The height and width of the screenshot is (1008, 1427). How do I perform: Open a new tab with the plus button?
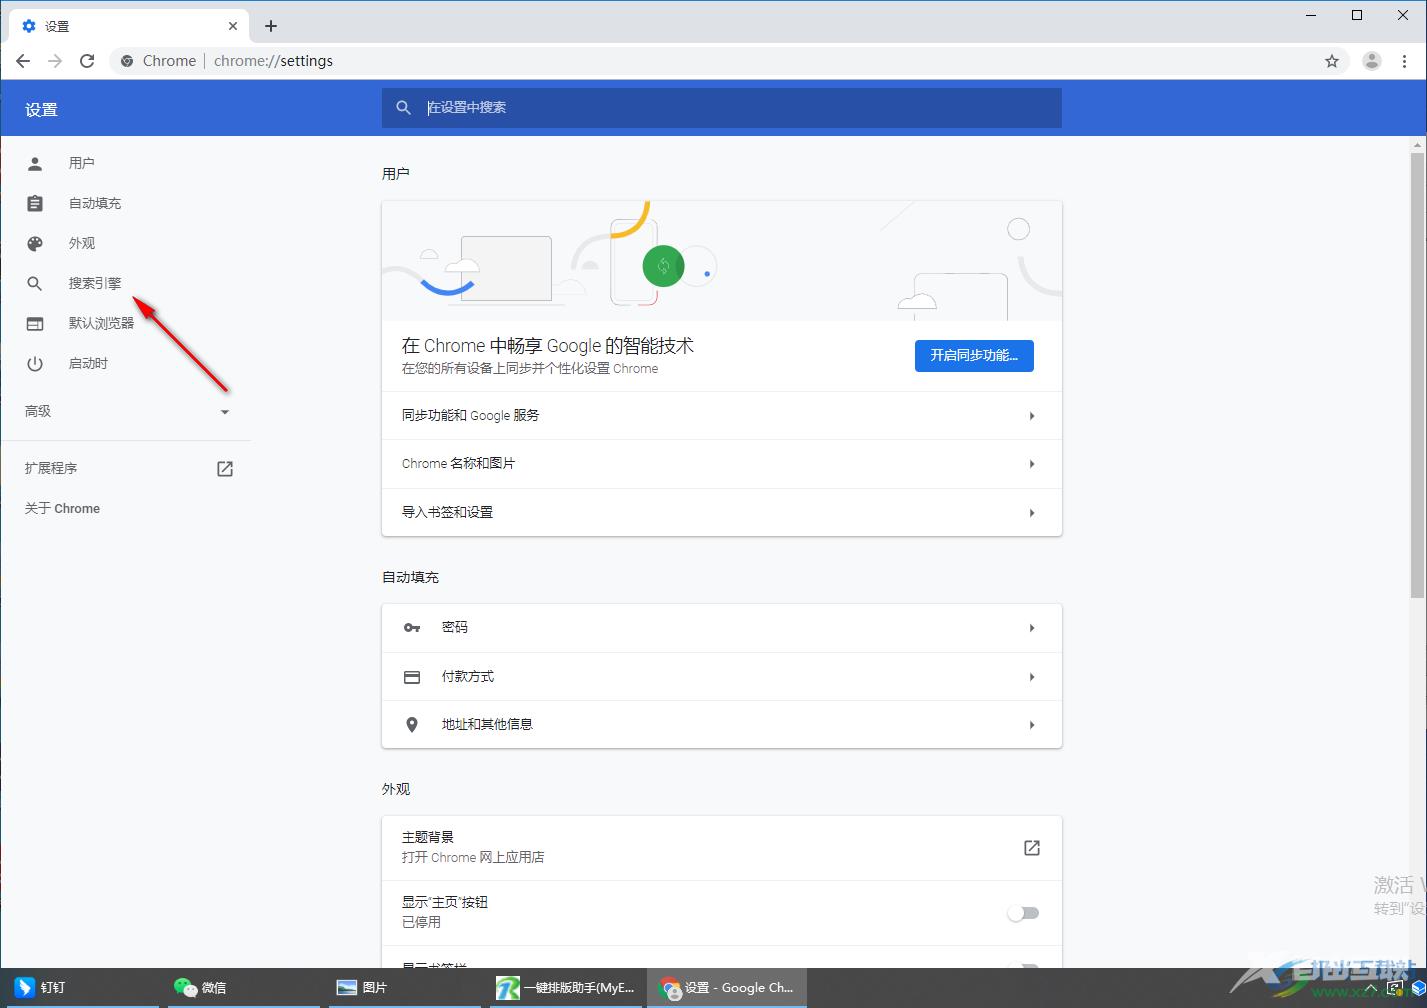pyautogui.click(x=270, y=26)
